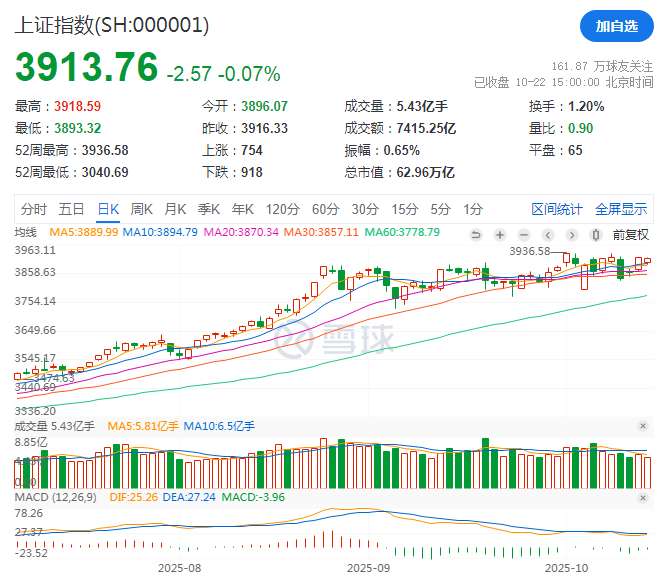Open the 区间统计 link

coord(557,209)
